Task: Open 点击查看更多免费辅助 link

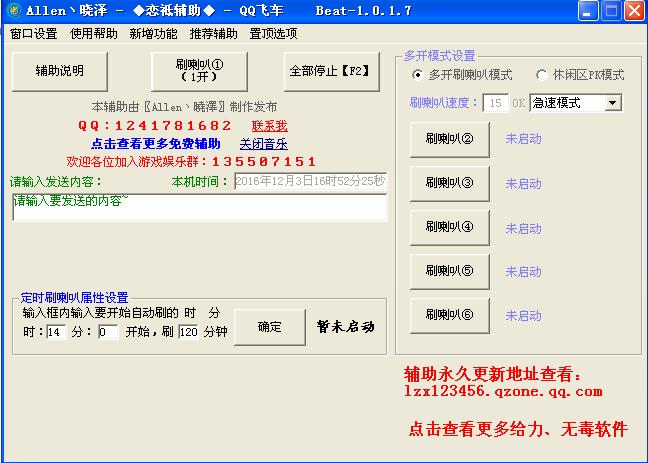Action: coord(156,144)
